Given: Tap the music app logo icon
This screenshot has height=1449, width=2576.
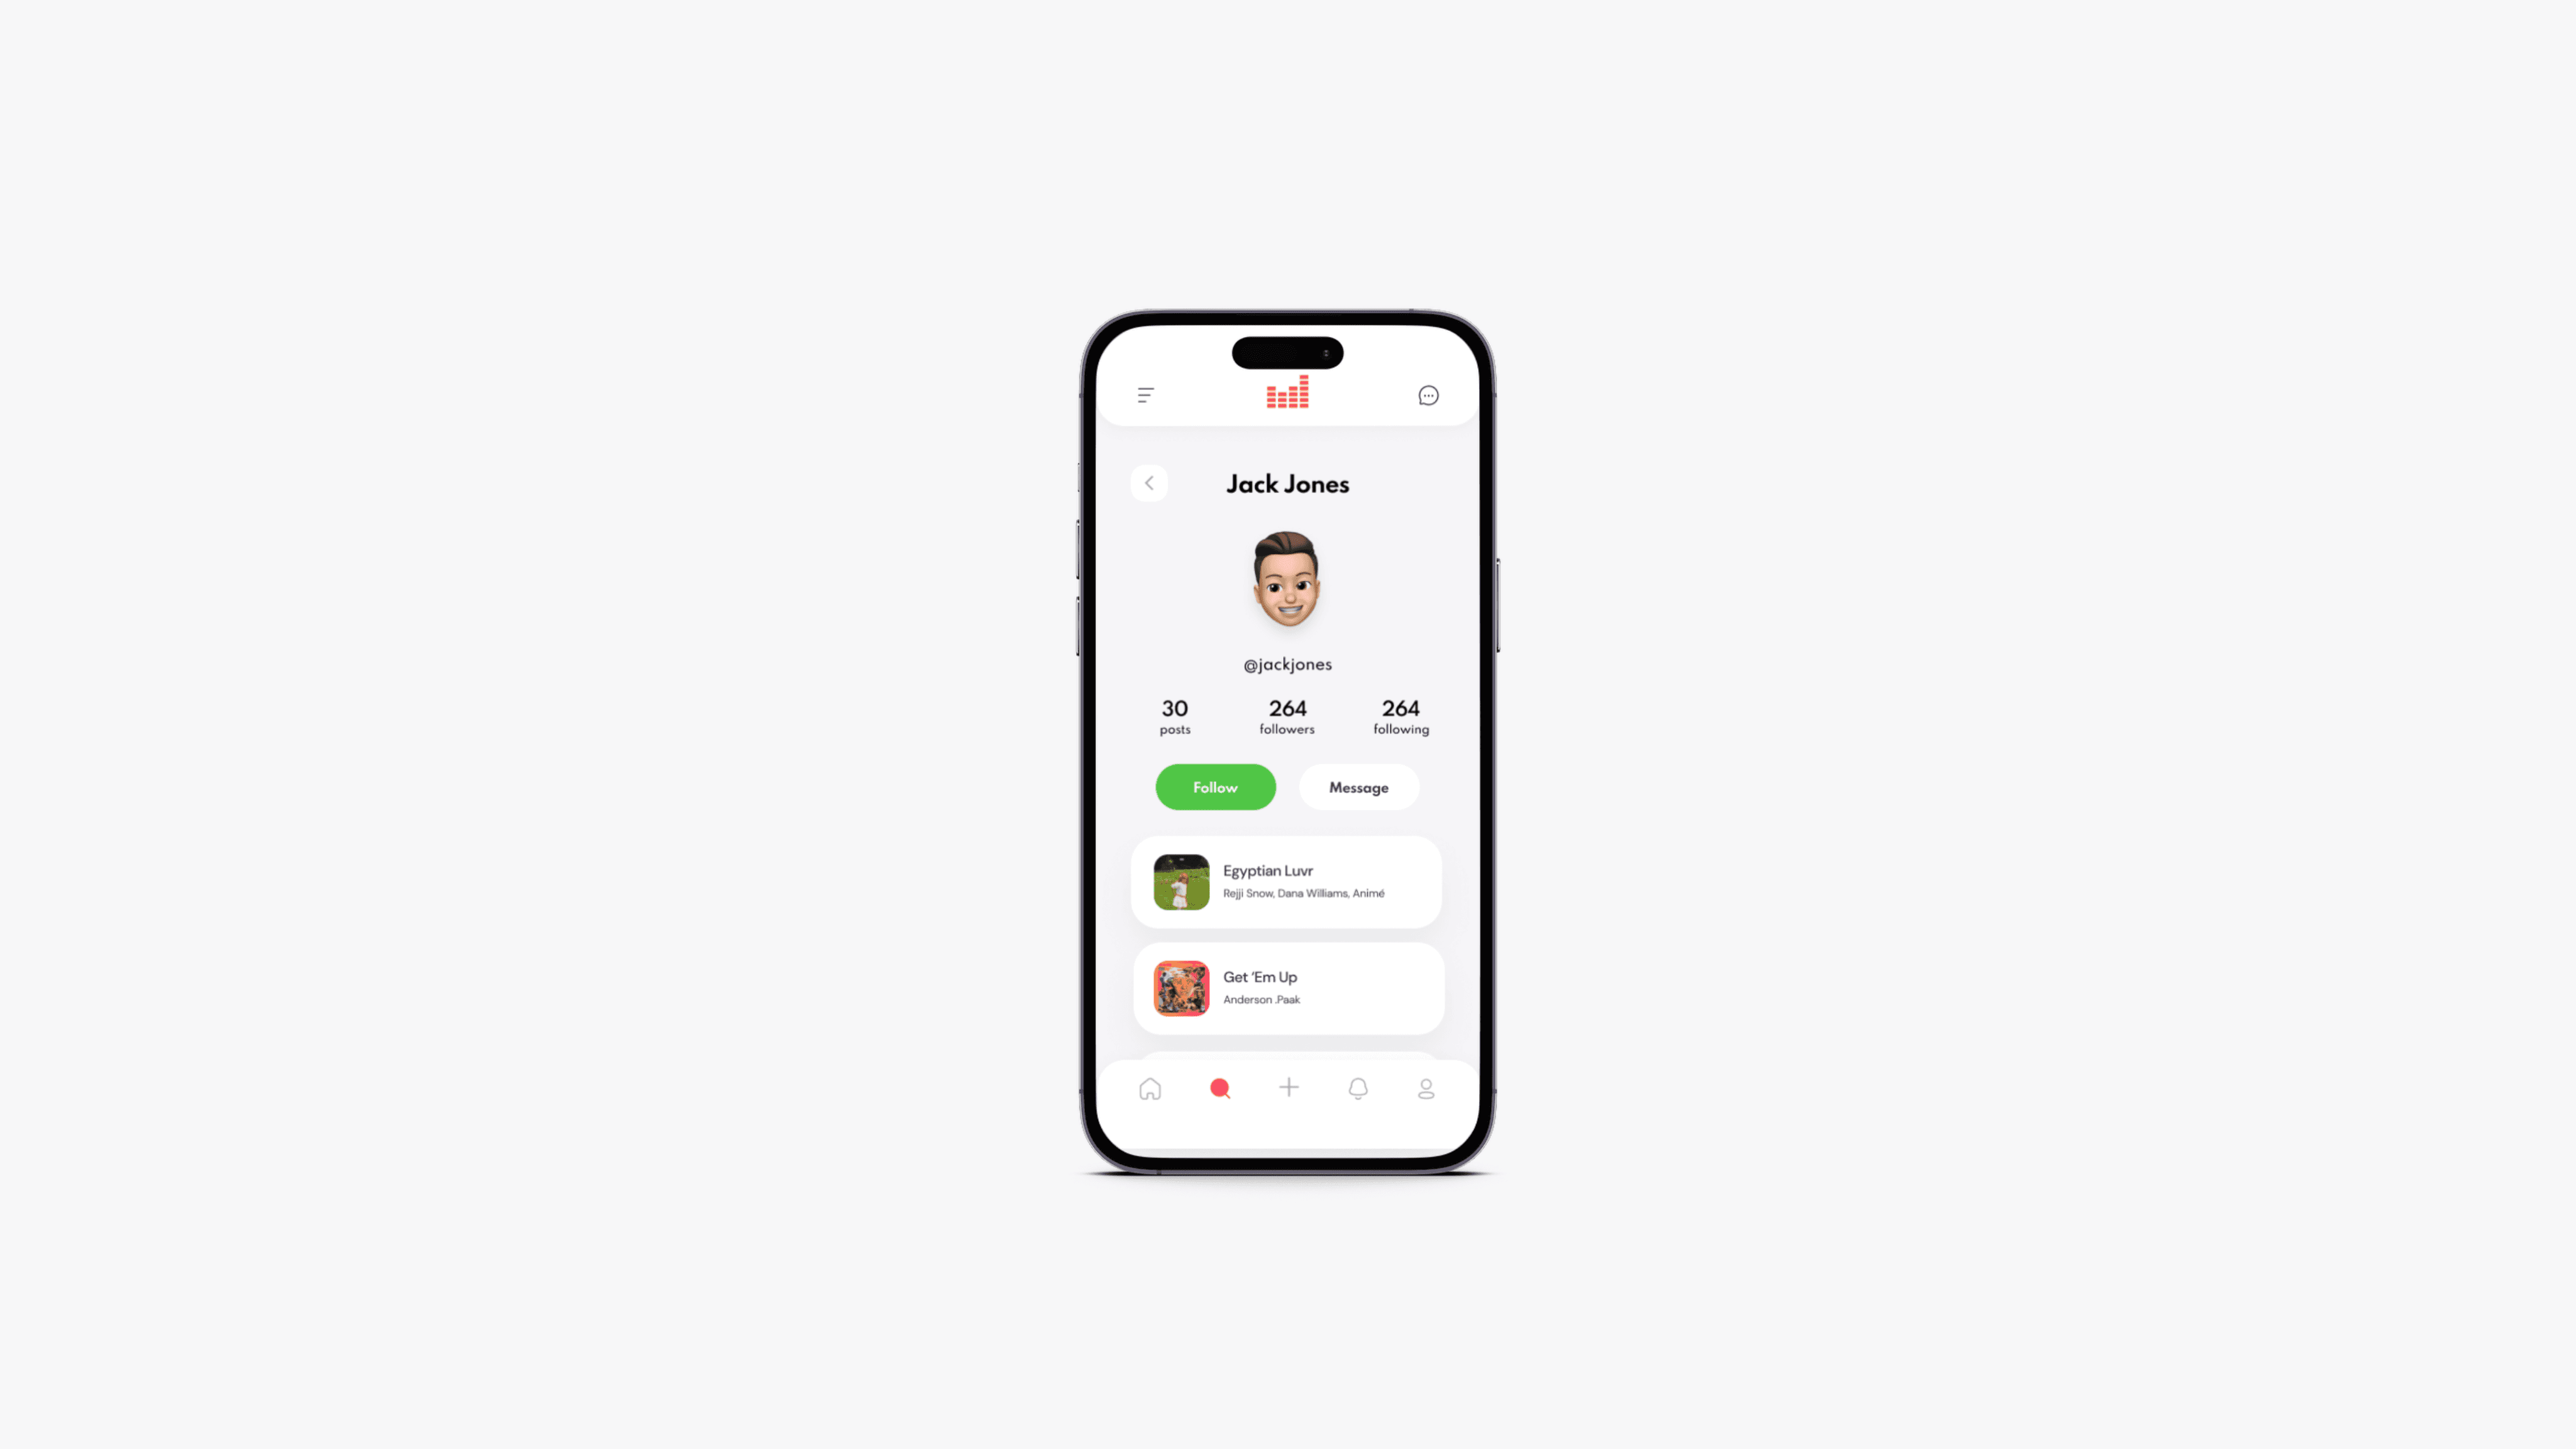Looking at the screenshot, I should click(1286, 393).
